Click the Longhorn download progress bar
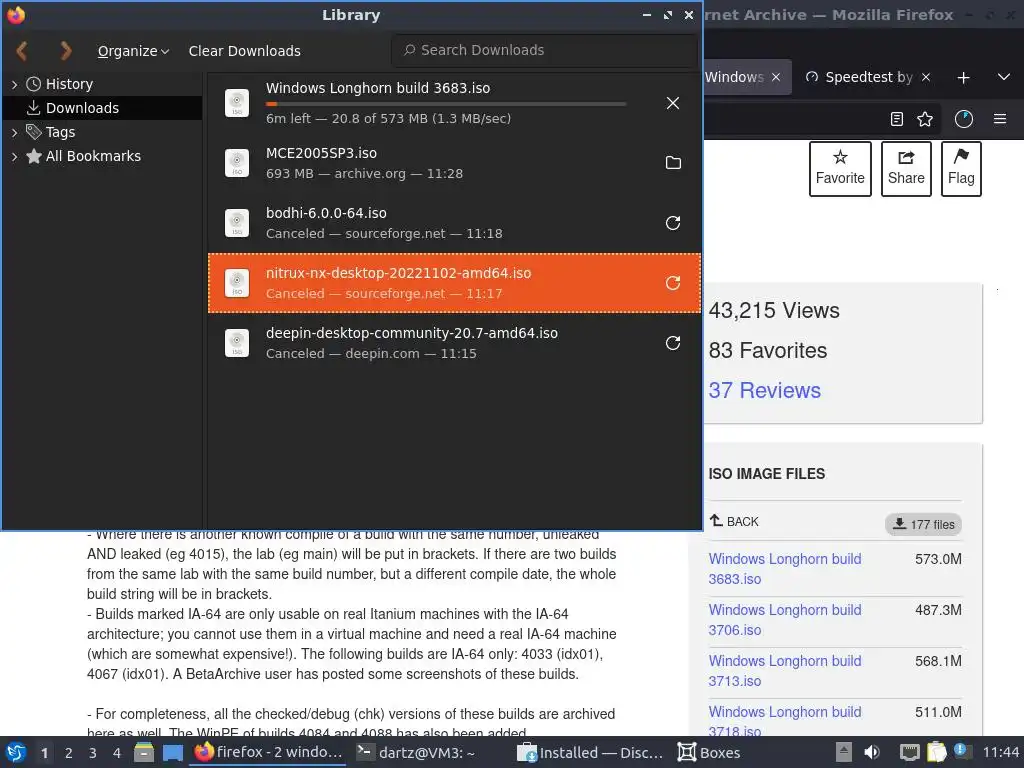 pyautogui.click(x=446, y=104)
